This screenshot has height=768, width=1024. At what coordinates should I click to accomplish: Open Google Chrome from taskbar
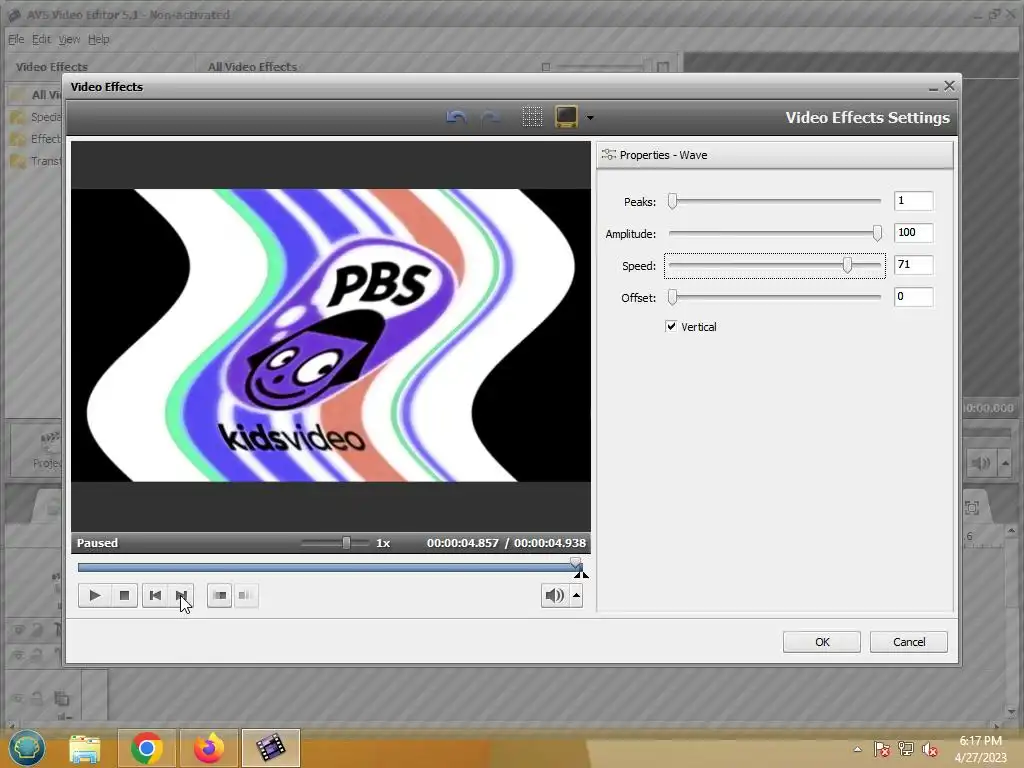tap(146, 748)
